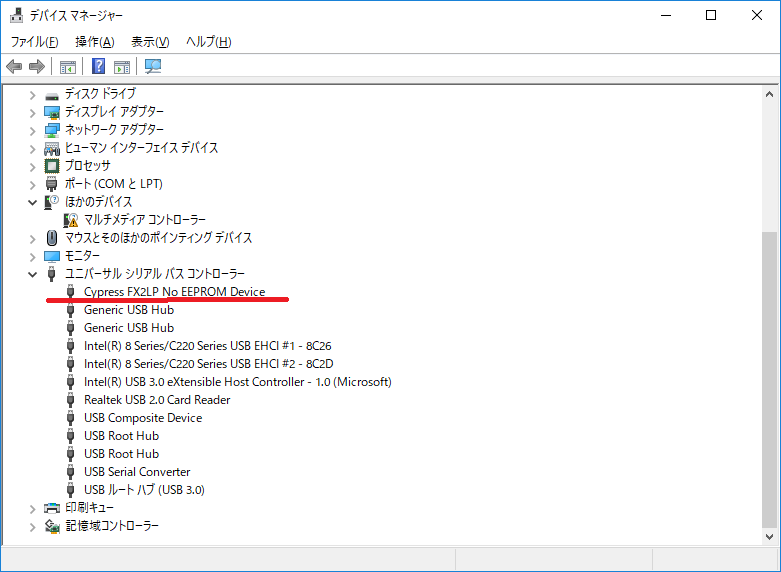This screenshot has height=572, width=781.
Task: Open the ヘルプ(H) menu
Action: pyautogui.click(x=209, y=42)
